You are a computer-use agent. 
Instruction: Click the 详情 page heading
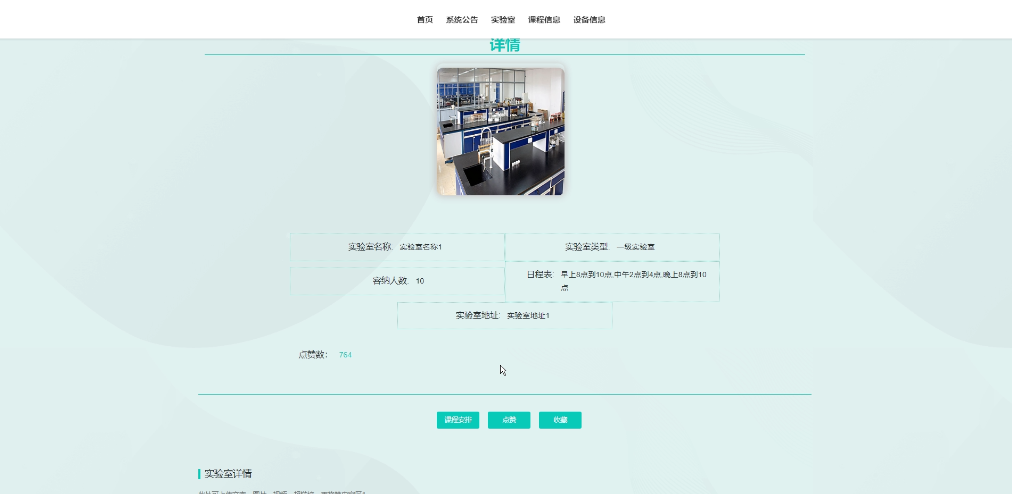click(505, 45)
